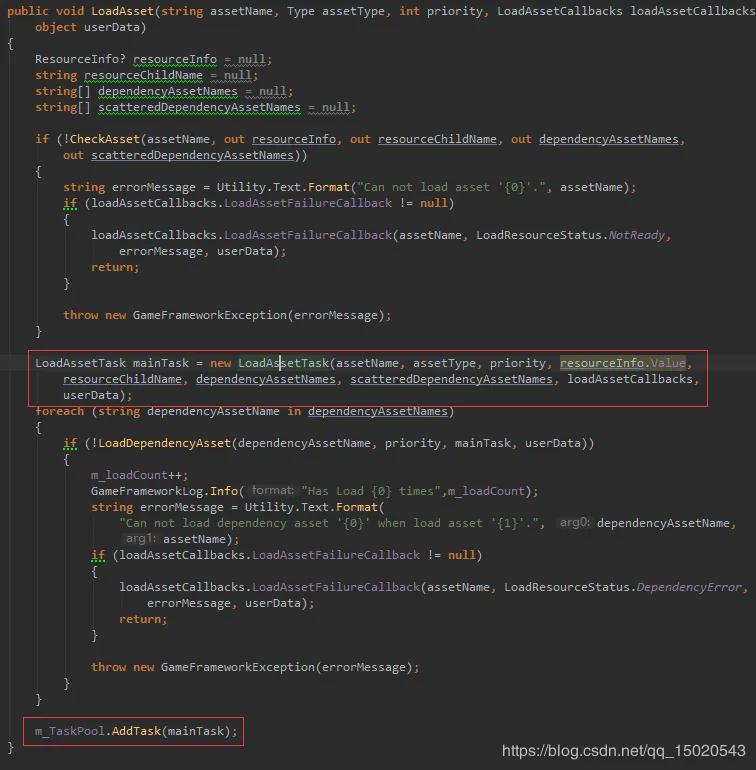The width and height of the screenshot is (756, 770).
Task: Click the DependencyError enum value
Action: click(689, 587)
